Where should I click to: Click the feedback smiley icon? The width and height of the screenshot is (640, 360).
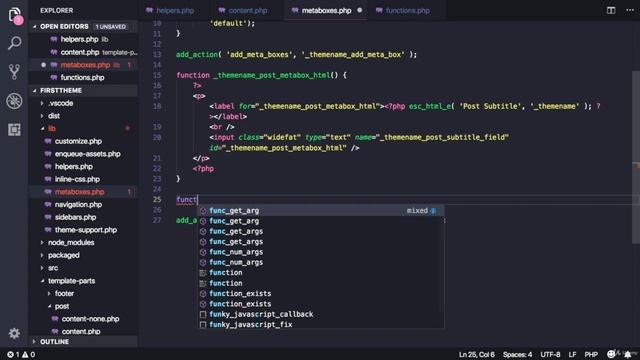(611, 354)
